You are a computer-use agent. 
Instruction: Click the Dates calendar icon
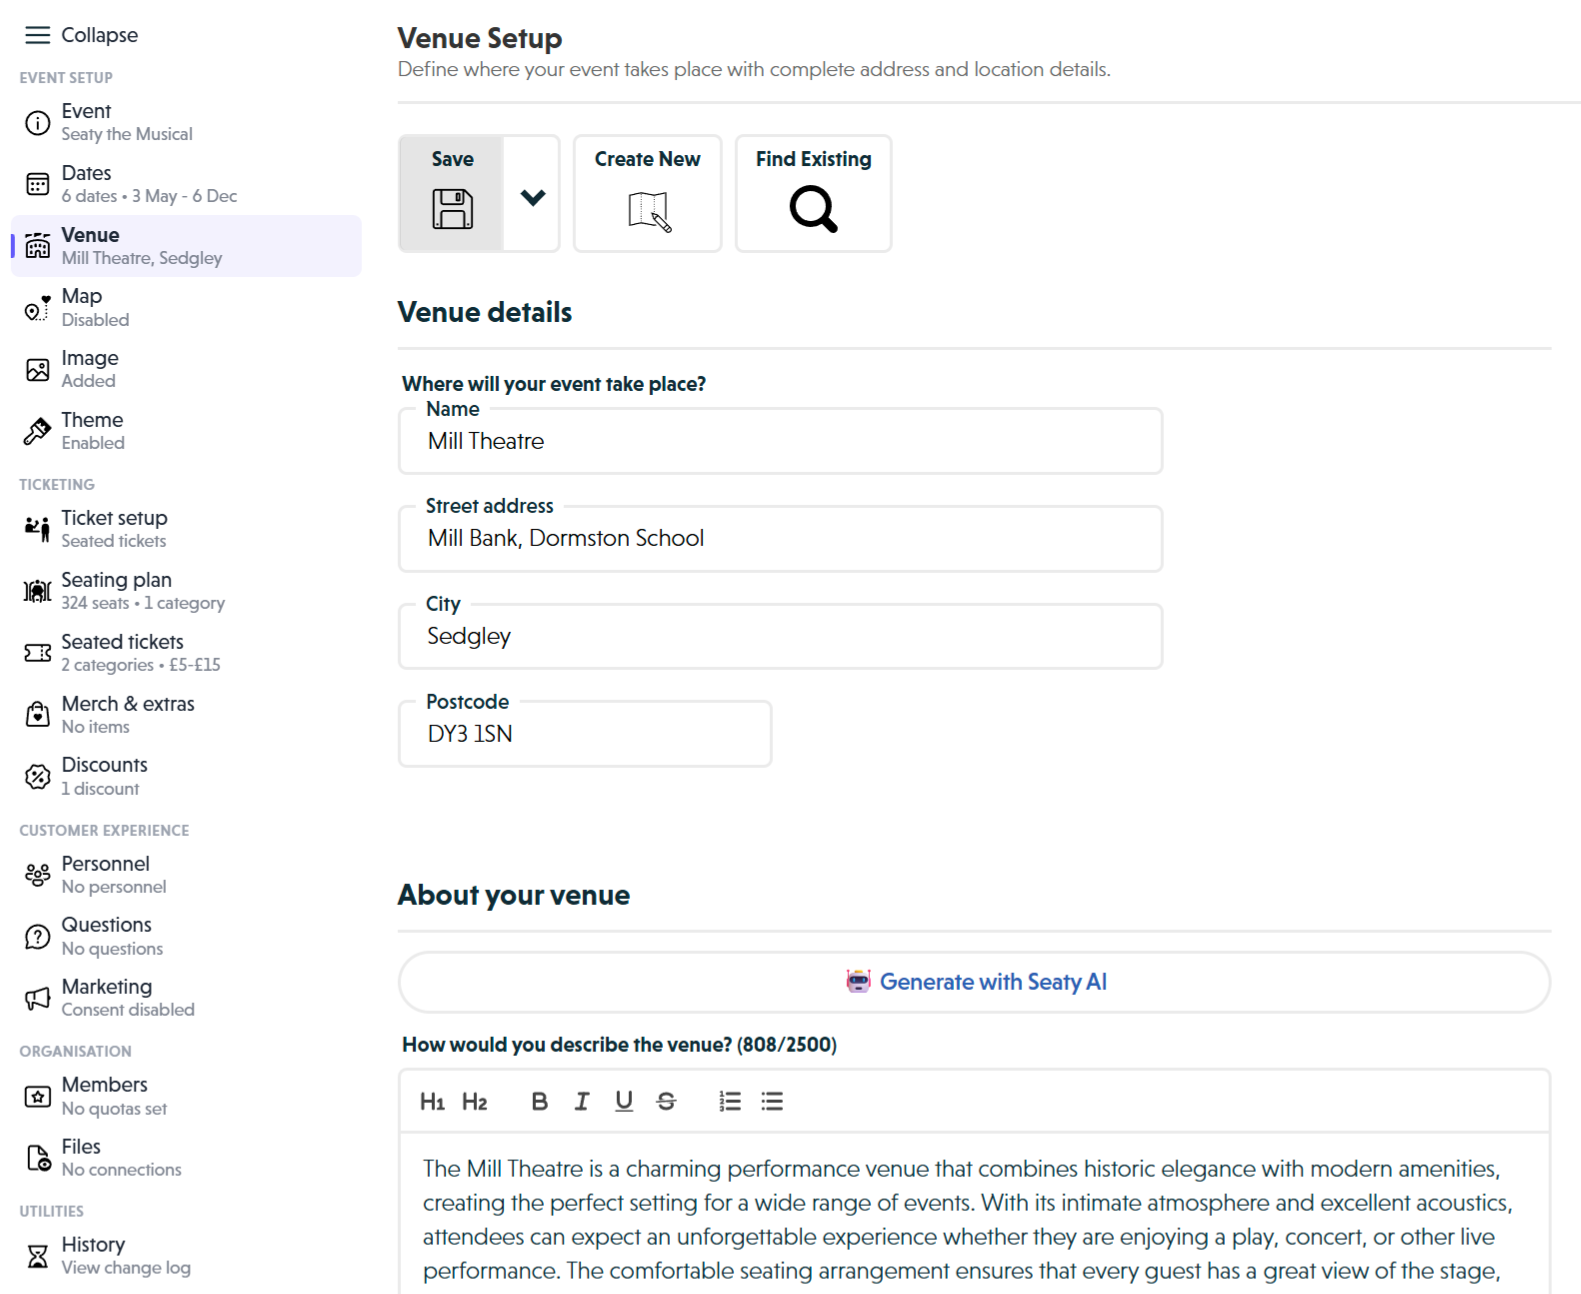[37, 184]
